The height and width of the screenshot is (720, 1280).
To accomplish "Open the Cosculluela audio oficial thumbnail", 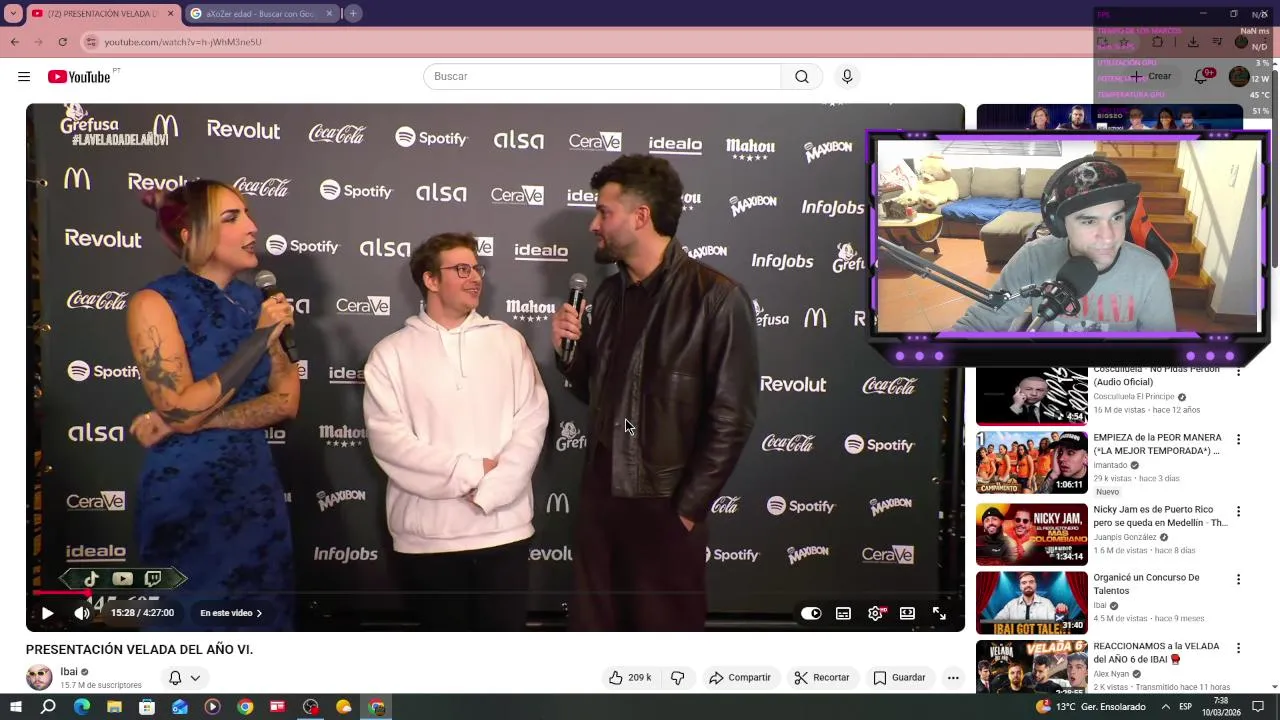I will tap(1031, 395).
